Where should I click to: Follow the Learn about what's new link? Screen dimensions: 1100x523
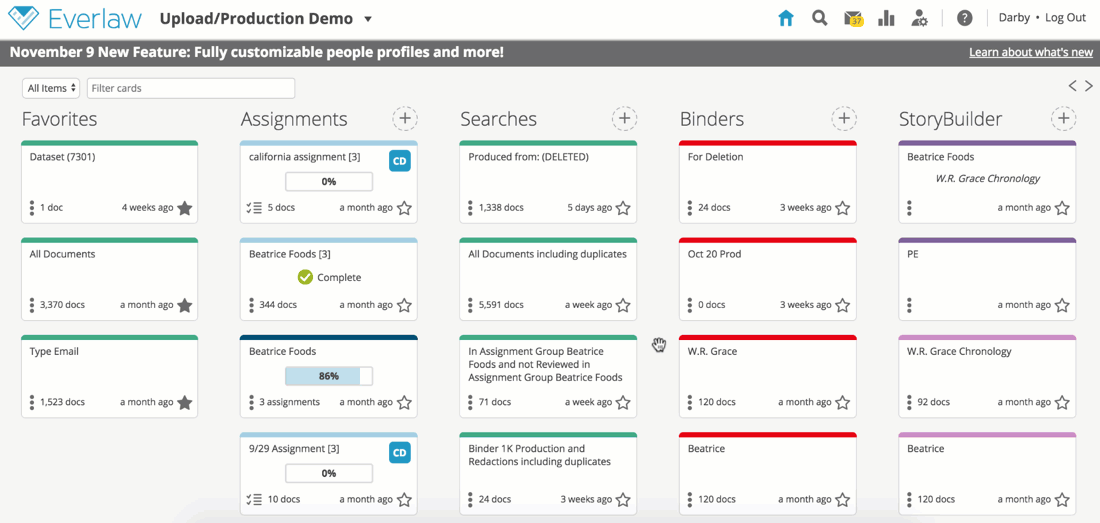coord(1031,53)
